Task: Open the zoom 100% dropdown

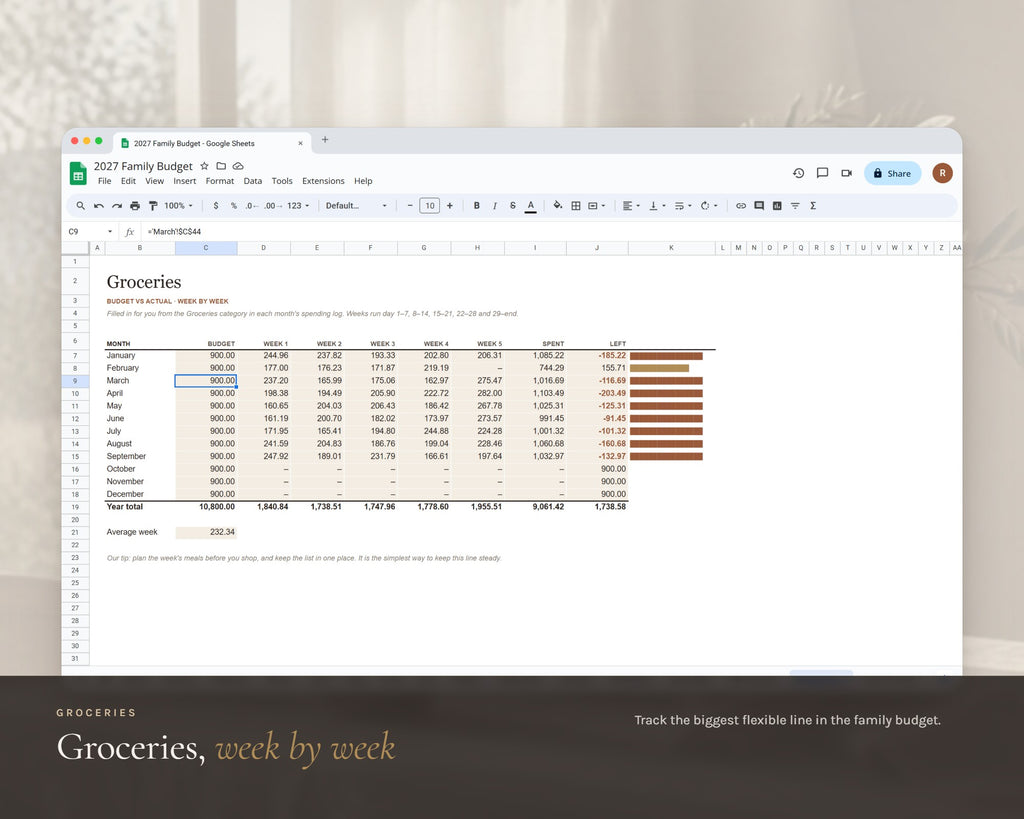Action: tap(178, 206)
